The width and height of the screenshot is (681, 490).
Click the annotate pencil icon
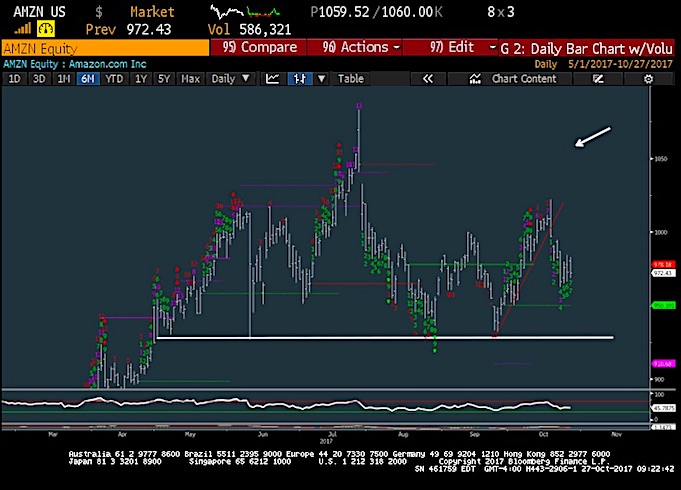(x=598, y=79)
